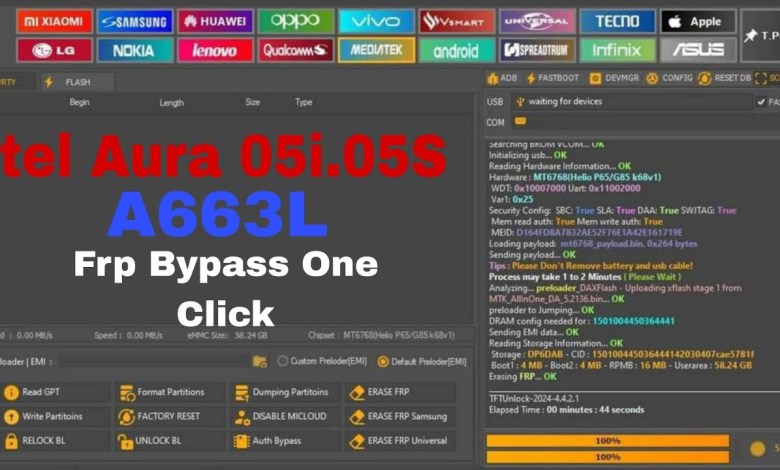Click the RELOCK BL padlock icon
The image size is (780, 470).
pos(11,441)
